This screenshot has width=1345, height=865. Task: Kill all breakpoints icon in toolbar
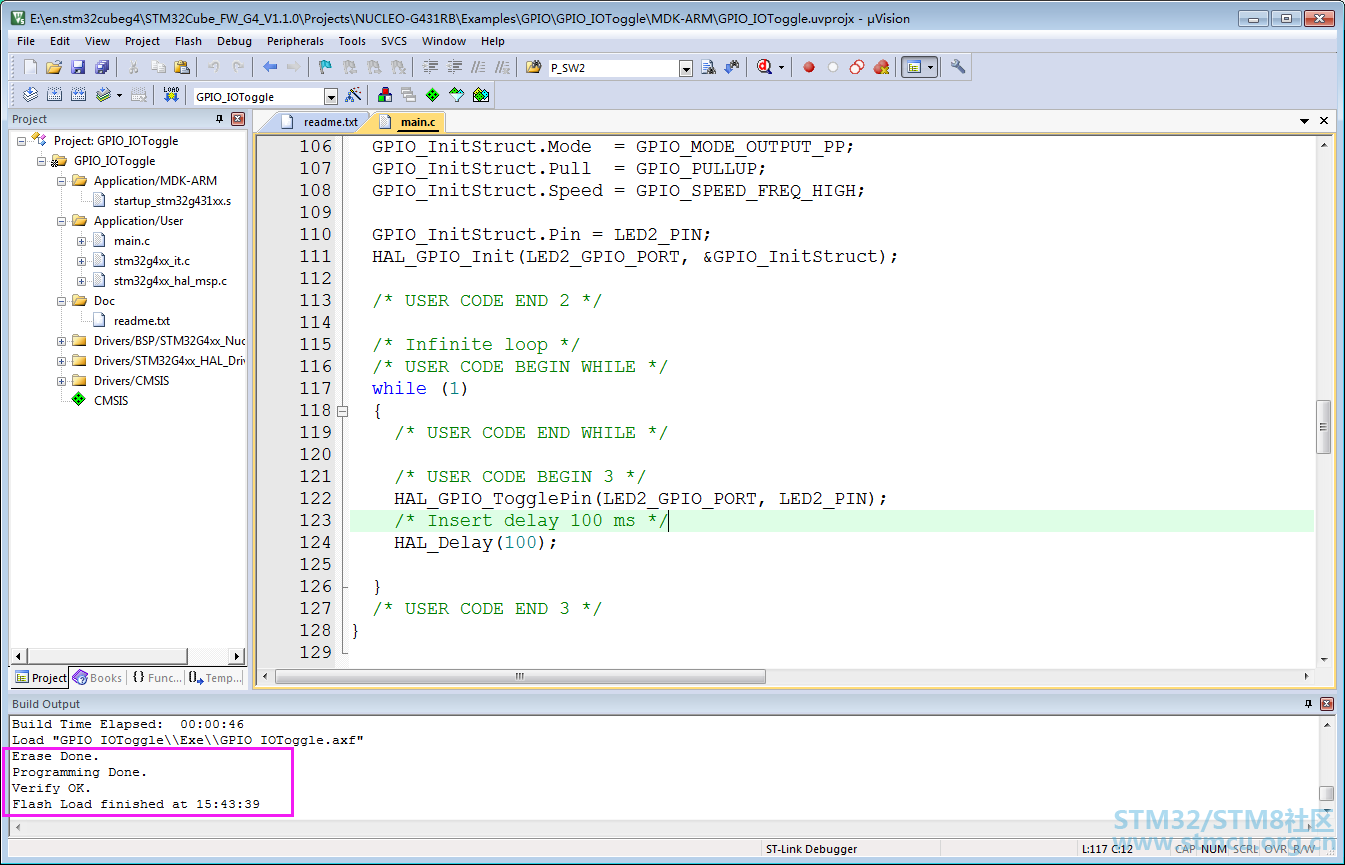pyautogui.click(x=881, y=67)
